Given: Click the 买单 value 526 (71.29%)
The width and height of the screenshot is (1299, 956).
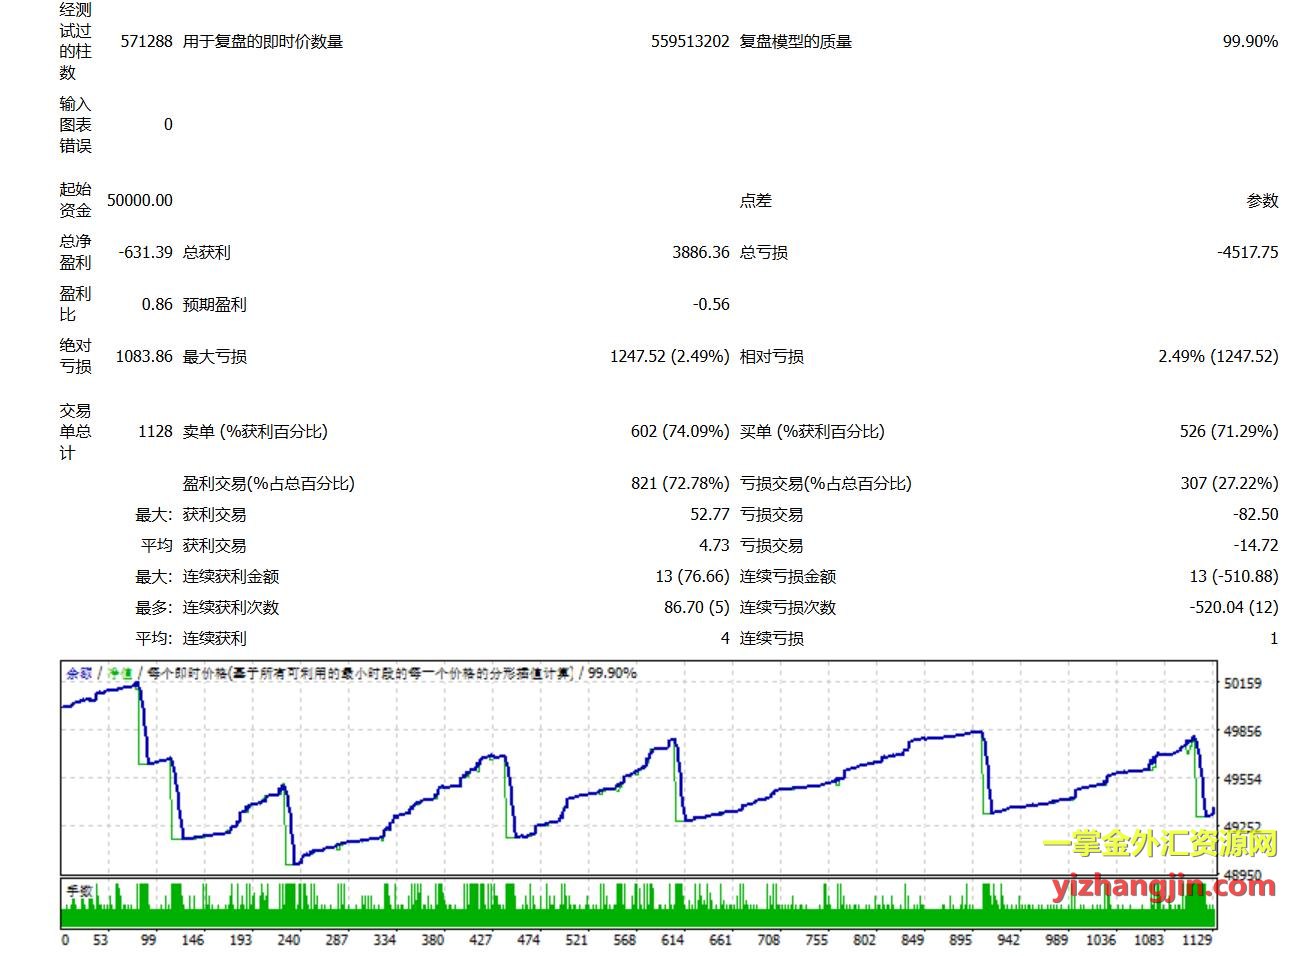Looking at the screenshot, I should pos(1228,431).
